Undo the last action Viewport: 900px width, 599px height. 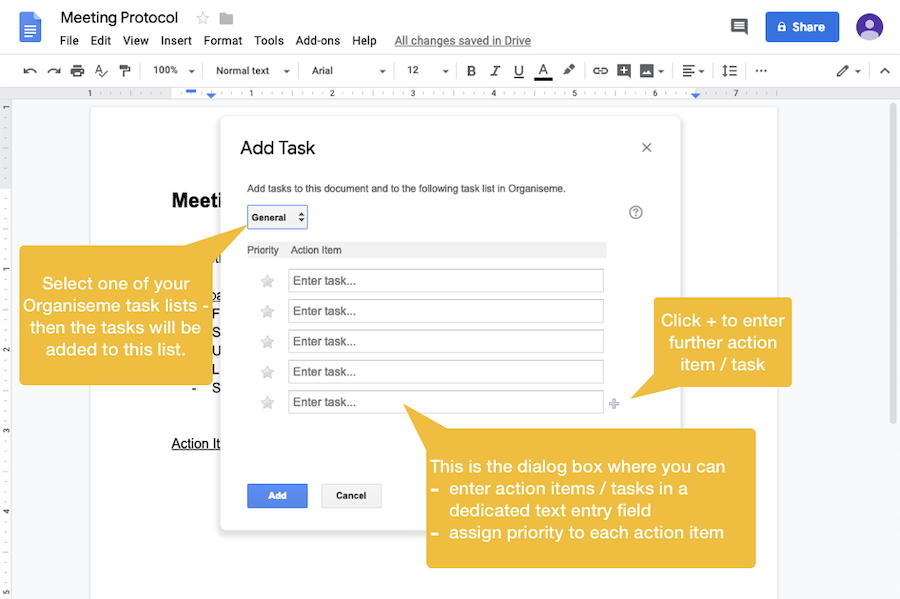pyautogui.click(x=30, y=70)
